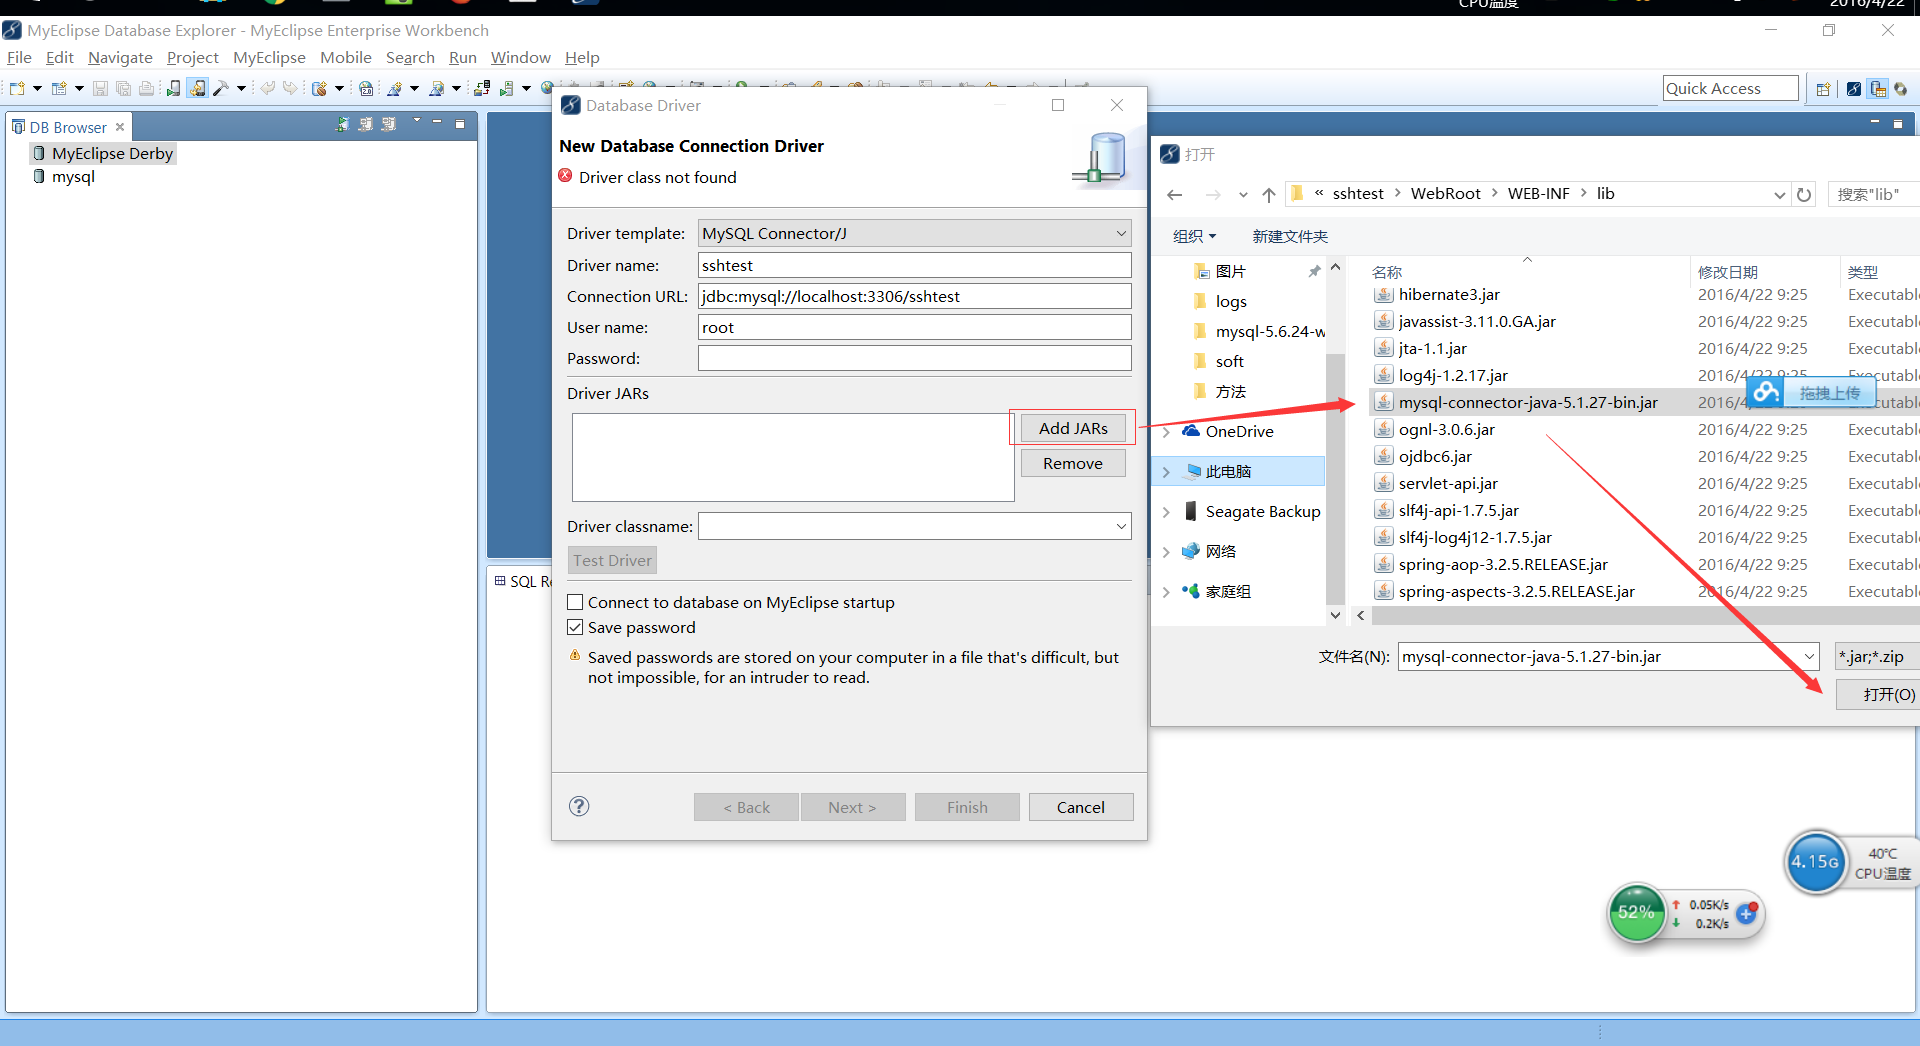
Task: Click the run mobile simulator icon
Action: (x=173, y=89)
